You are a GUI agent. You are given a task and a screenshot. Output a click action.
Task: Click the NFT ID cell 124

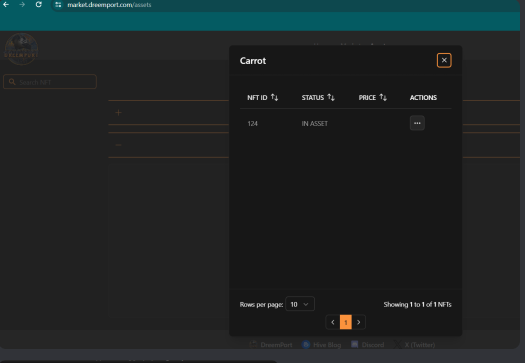pyautogui.click(x=252, y=124)
